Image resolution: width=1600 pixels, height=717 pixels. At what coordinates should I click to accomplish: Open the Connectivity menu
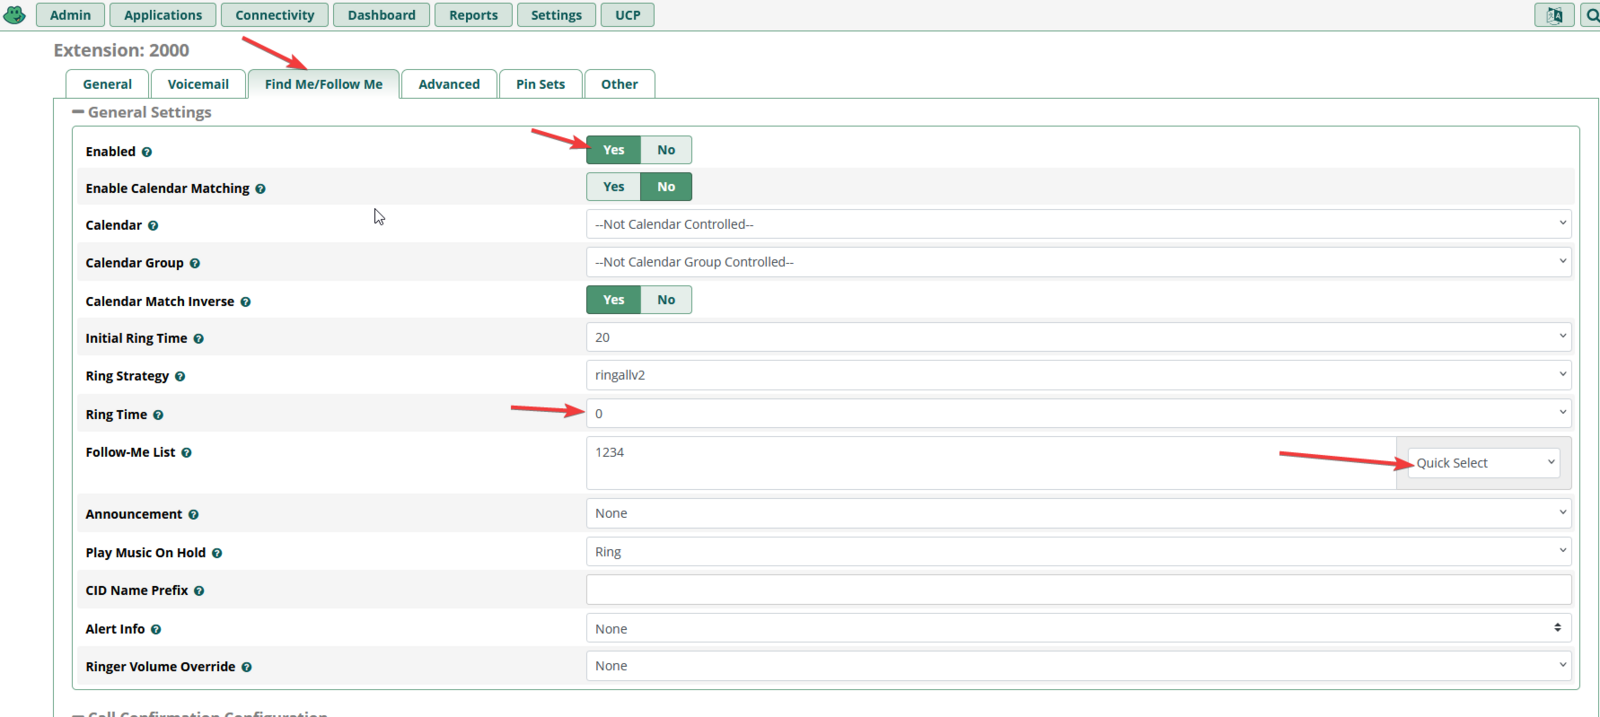(274, 15)
